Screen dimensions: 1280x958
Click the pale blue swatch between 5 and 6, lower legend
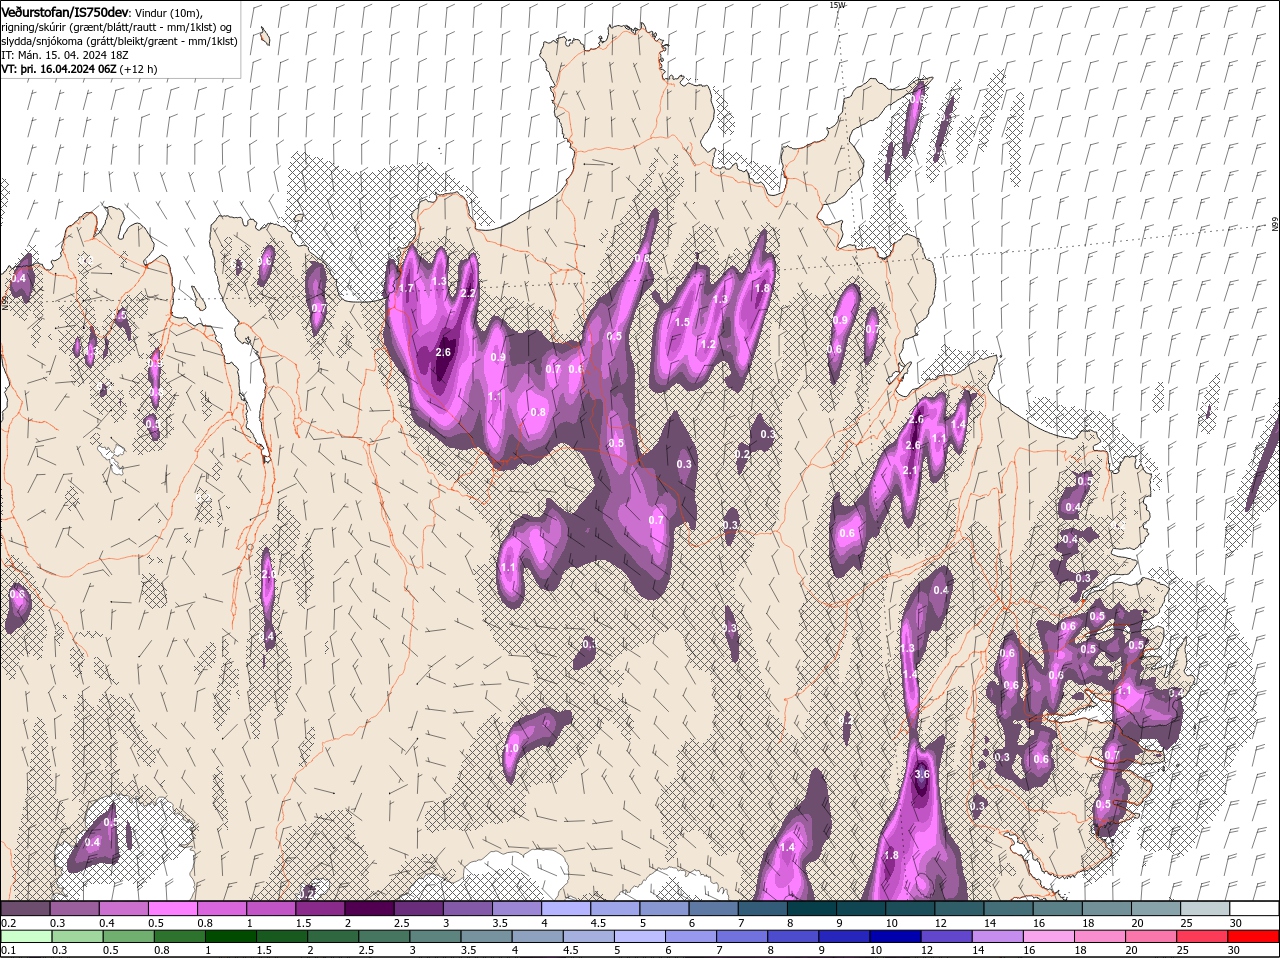640,937
